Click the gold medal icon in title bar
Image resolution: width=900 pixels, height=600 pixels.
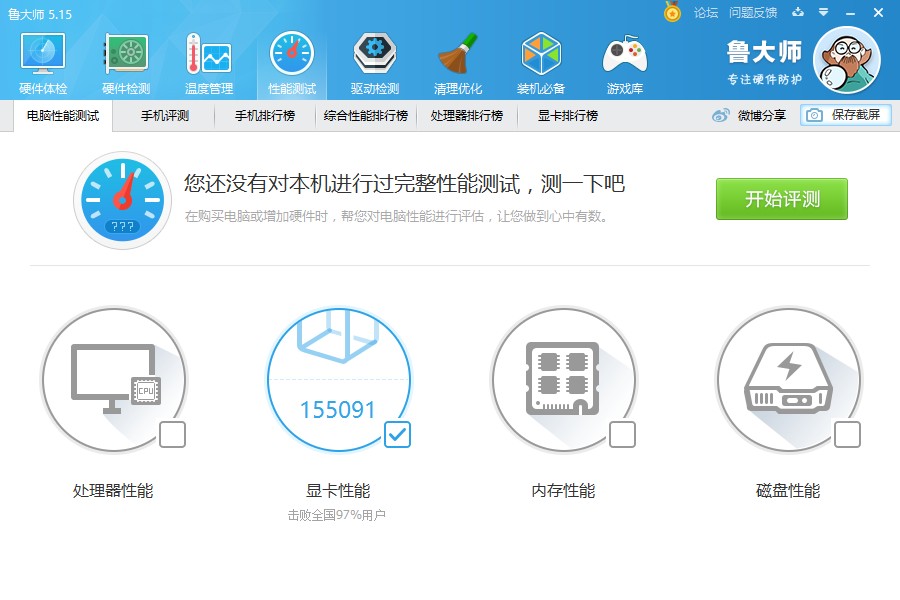pyautogui.click(x=672, y=11)
